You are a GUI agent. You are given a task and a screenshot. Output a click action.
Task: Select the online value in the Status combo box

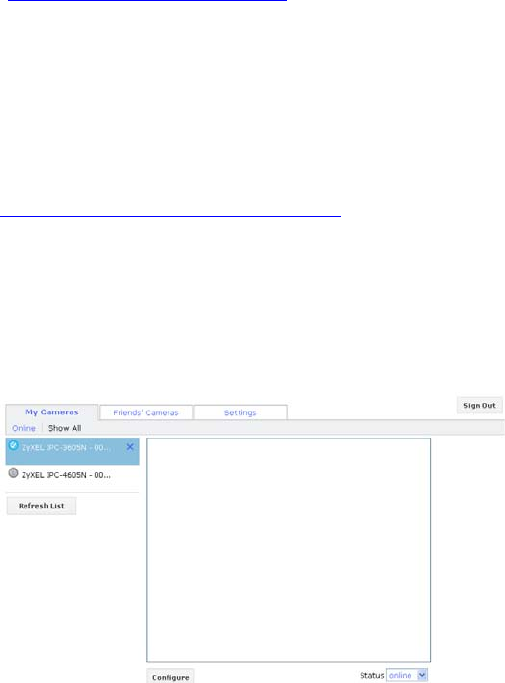[x=401, y=675]
